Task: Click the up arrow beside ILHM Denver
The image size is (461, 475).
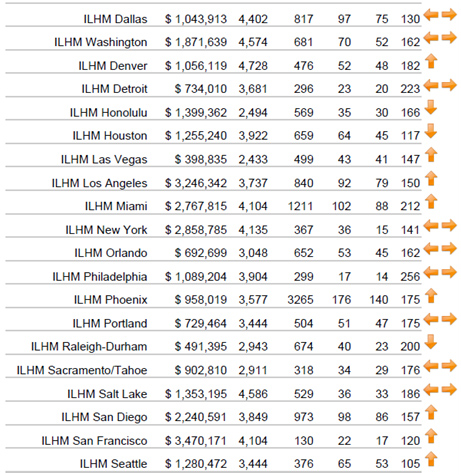Action: (x=431, y=62)
